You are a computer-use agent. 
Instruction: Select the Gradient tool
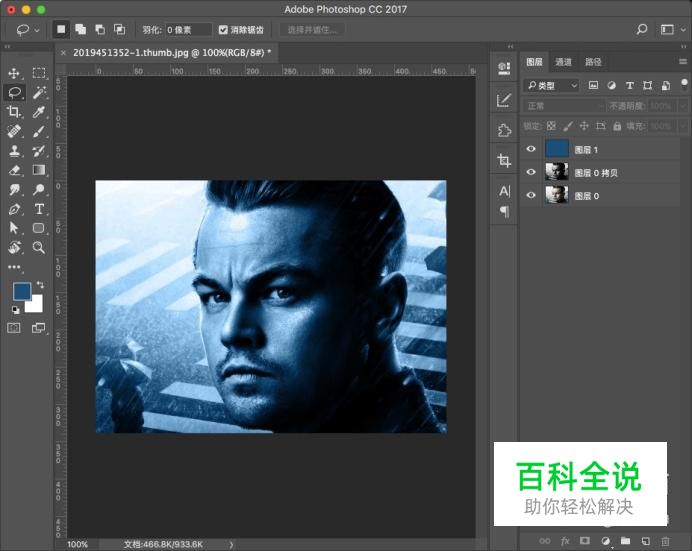[39, 170]
